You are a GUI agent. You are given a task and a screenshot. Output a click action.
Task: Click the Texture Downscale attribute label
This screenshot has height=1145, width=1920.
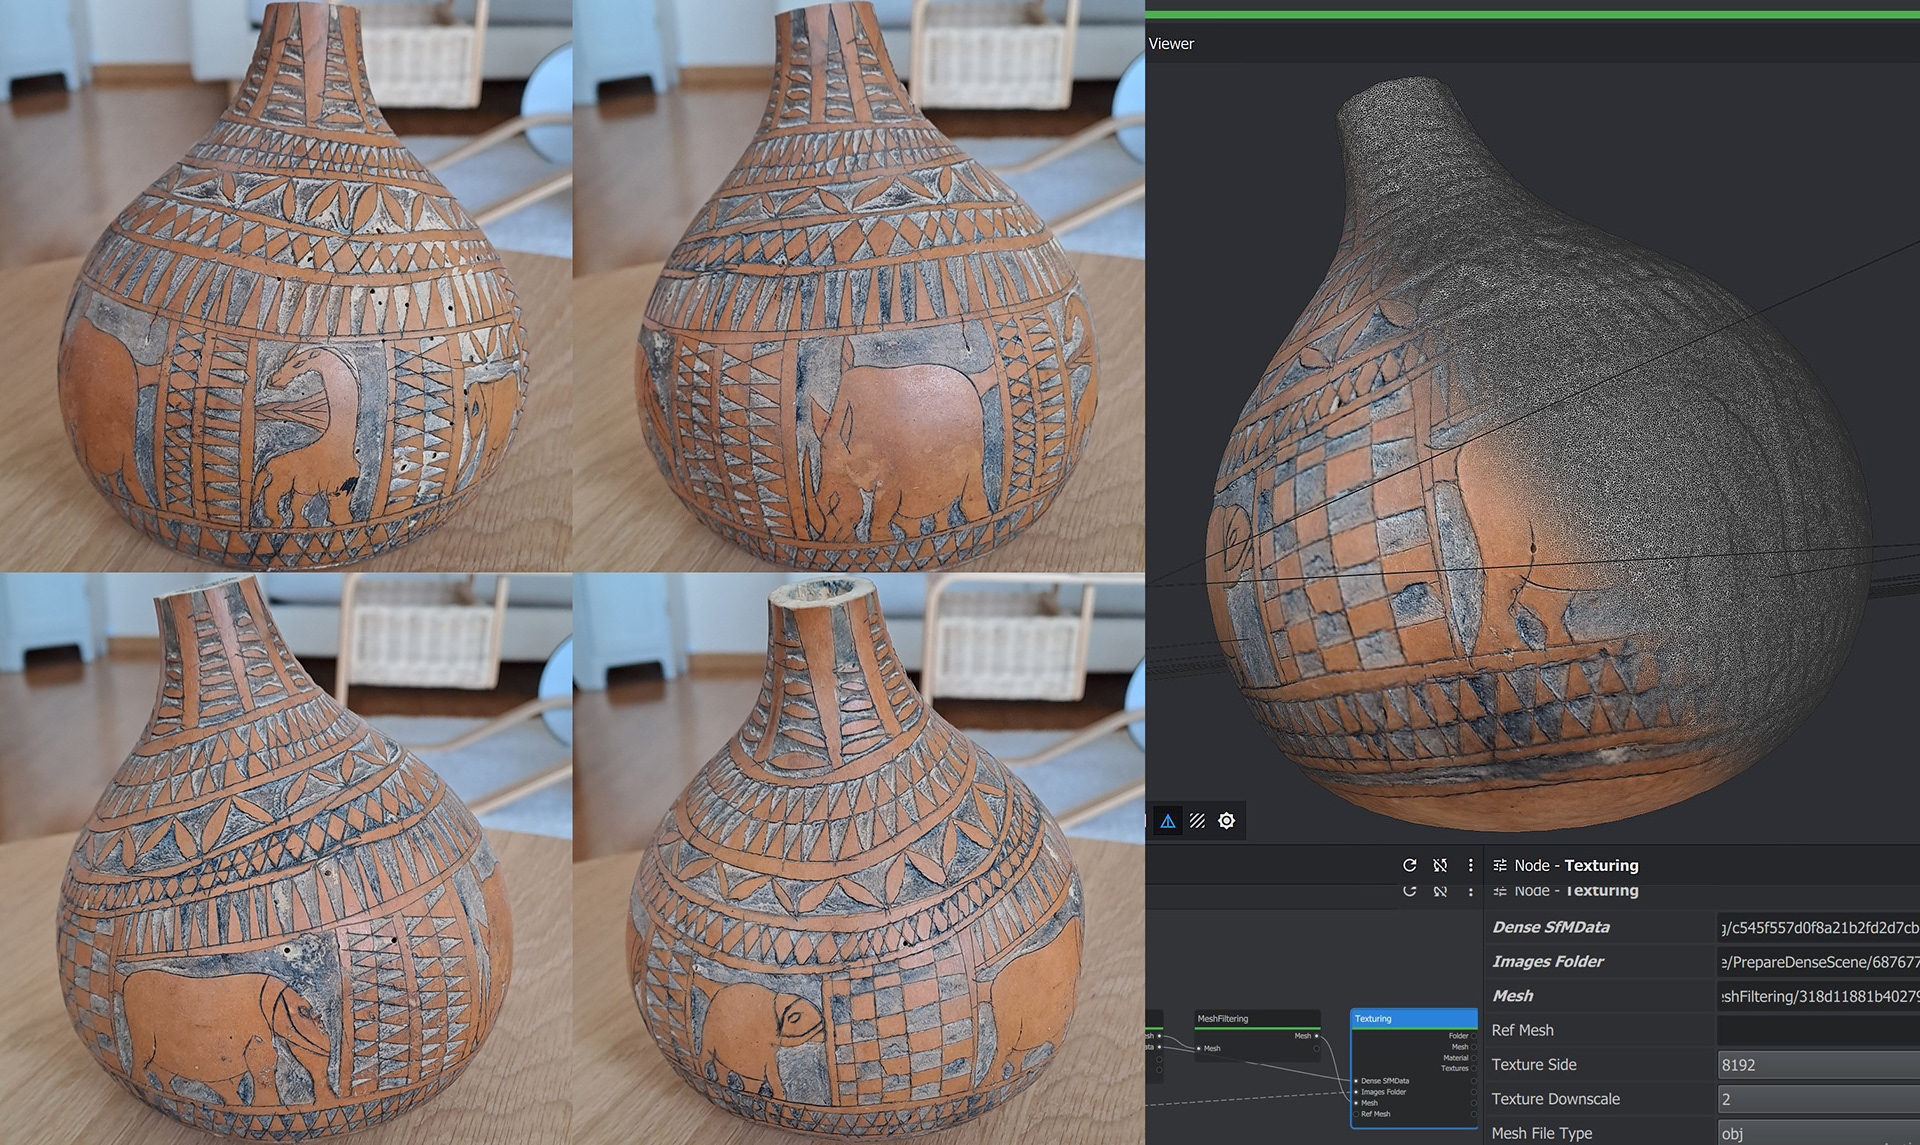(x=1555, y=1099)
